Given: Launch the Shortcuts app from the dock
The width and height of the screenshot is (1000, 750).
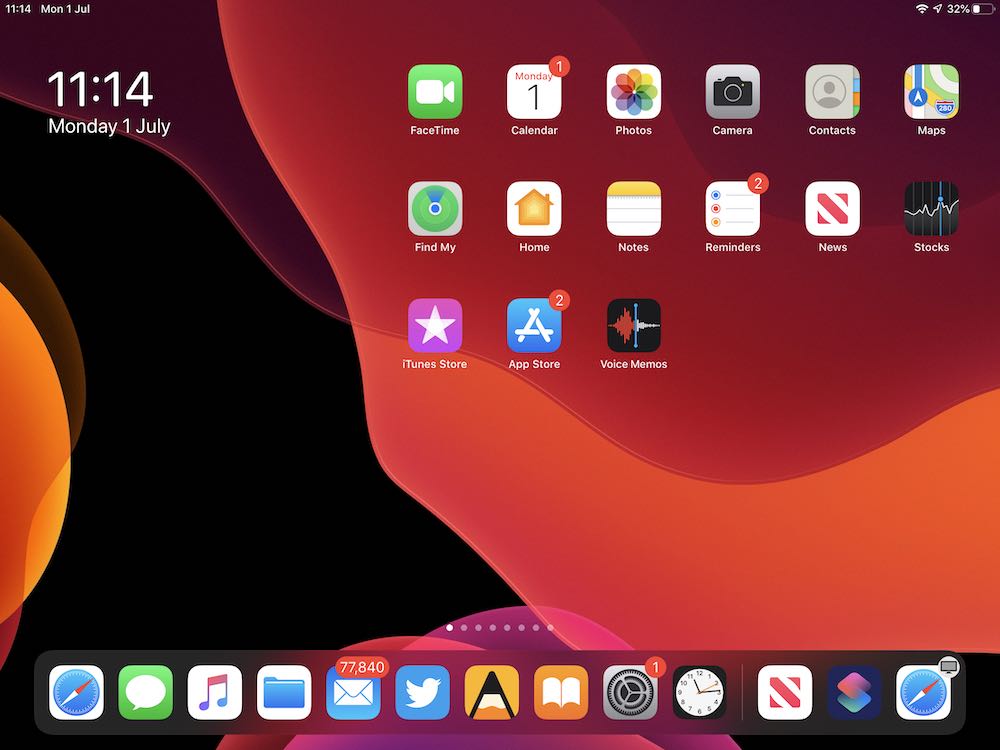Looking at the screenshot, I should [855, 693].
